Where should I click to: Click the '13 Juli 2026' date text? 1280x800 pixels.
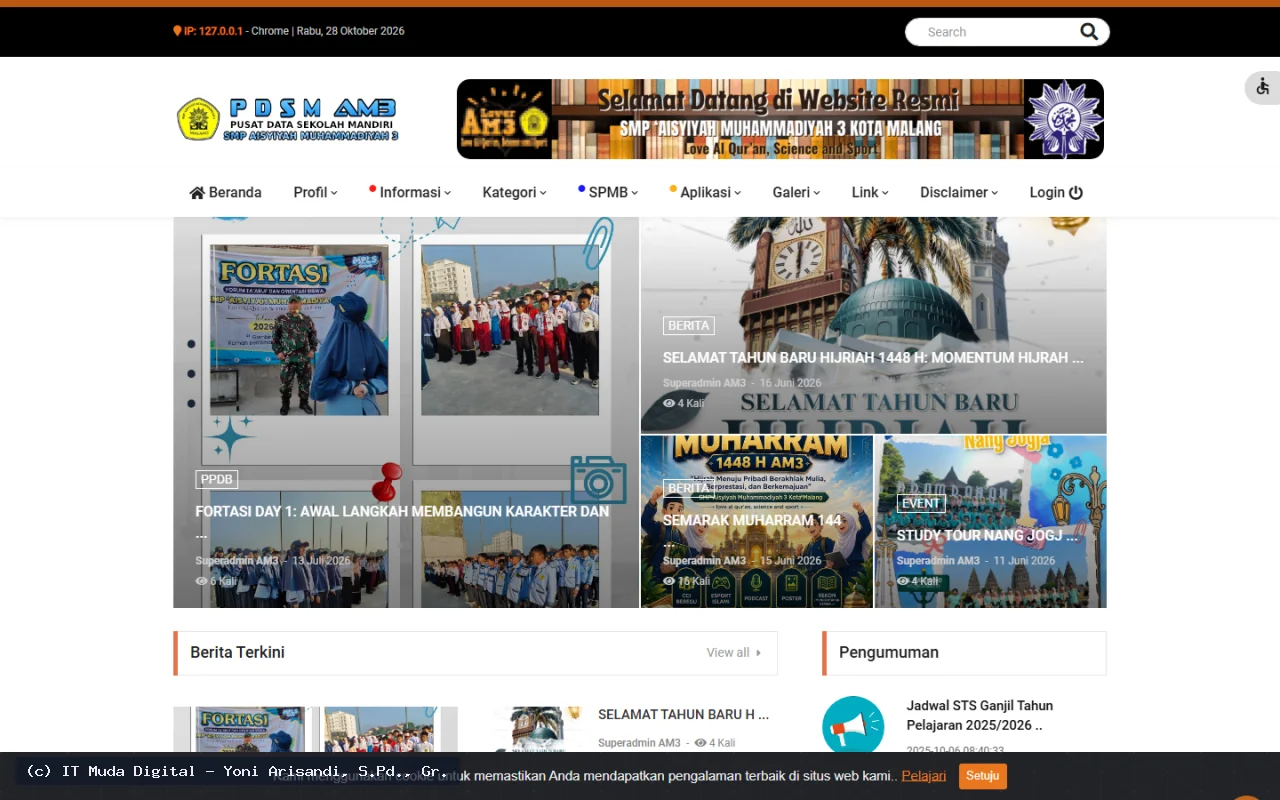(321, 561)
